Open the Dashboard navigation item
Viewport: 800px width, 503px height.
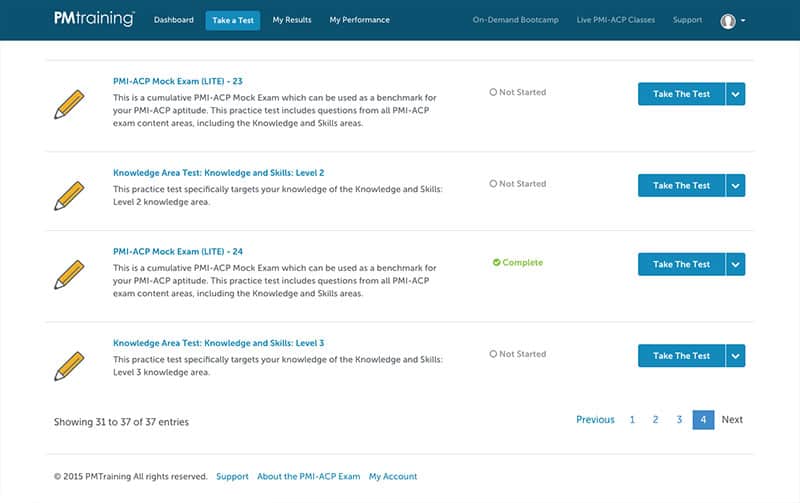tap(174, 20)
